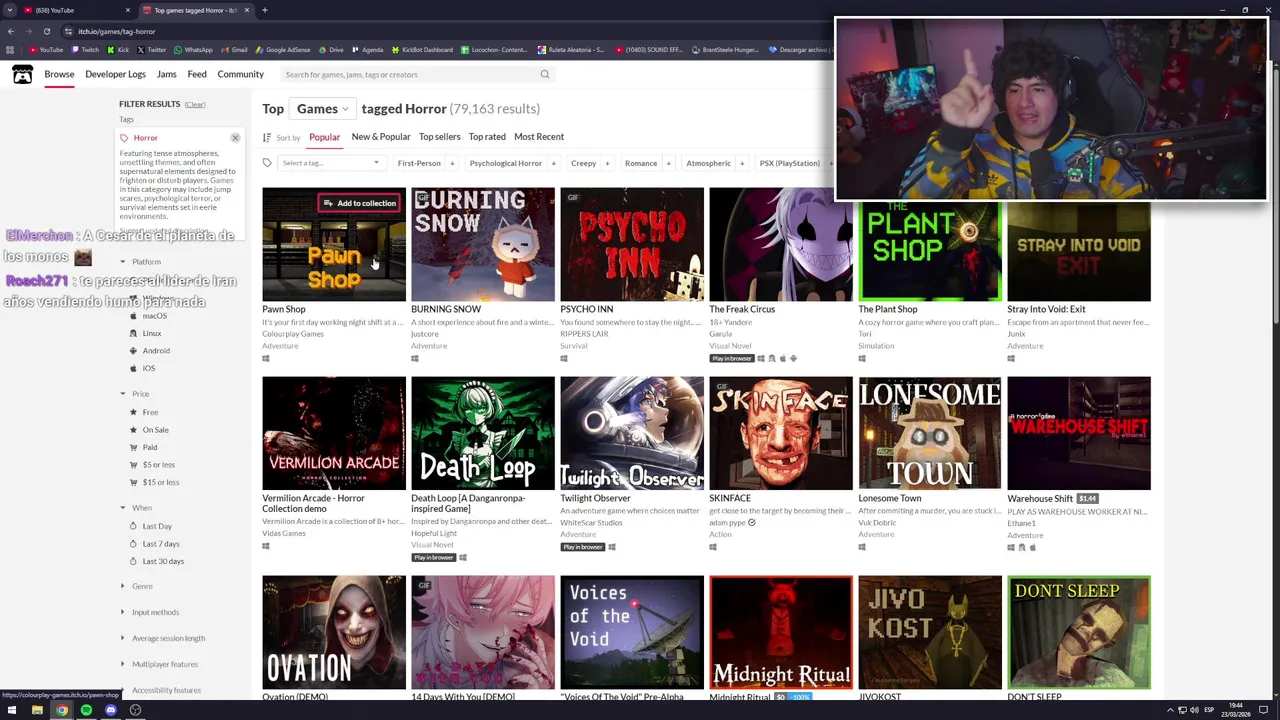
Task: Sort by Most Recent
Action: [x=539, y=137]
